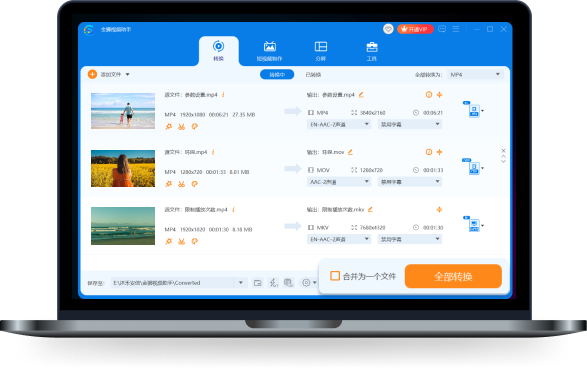Screen dimensions: 587x371
Task: Open the gear settings dropdown in bottom bar
Action: [x=309, y=283]
